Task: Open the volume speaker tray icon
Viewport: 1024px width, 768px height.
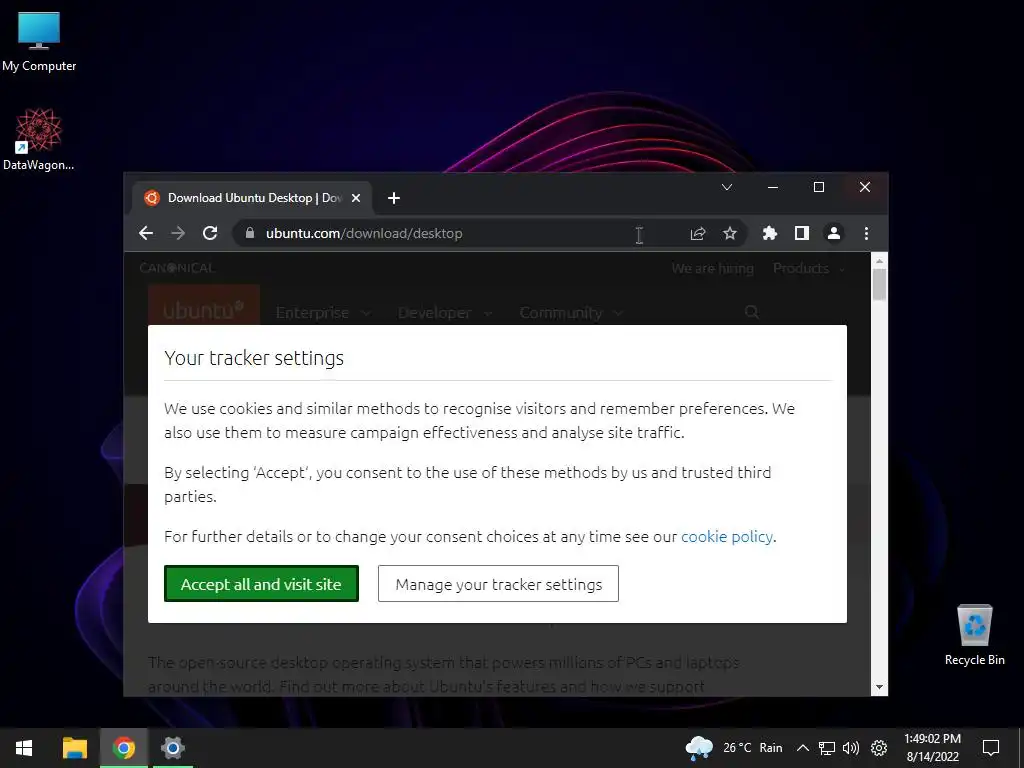Action: click(x=851, y=748)
